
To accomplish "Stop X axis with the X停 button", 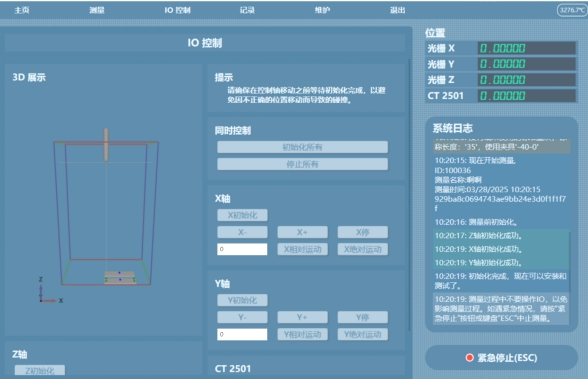I will pyautogui.click(x=363, y=232).
